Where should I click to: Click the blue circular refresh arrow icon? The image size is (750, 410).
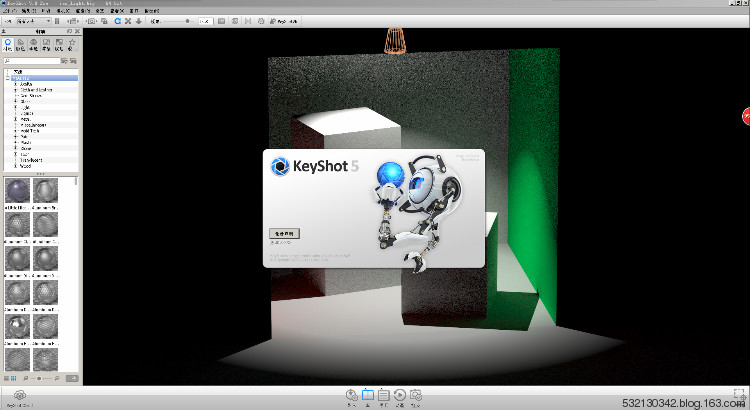117,21
